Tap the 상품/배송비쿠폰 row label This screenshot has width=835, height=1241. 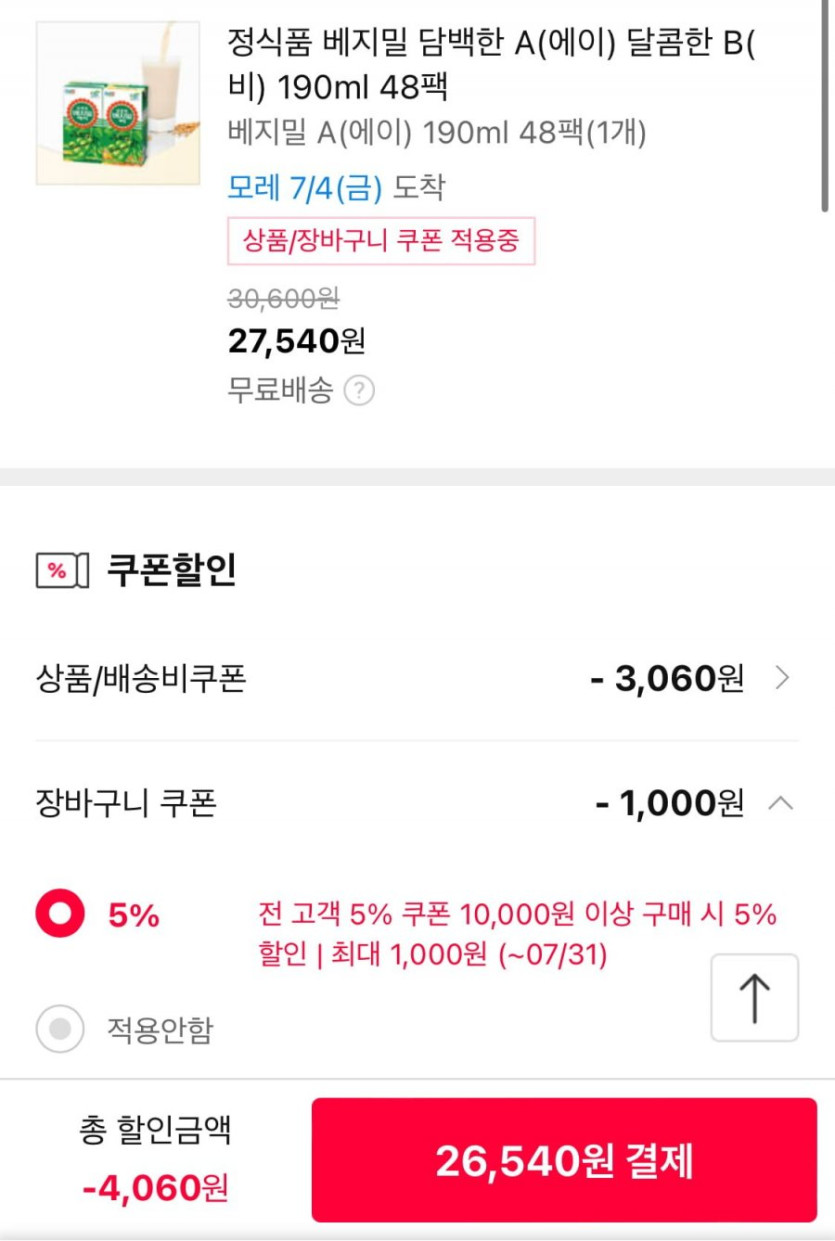coord(141,679)
